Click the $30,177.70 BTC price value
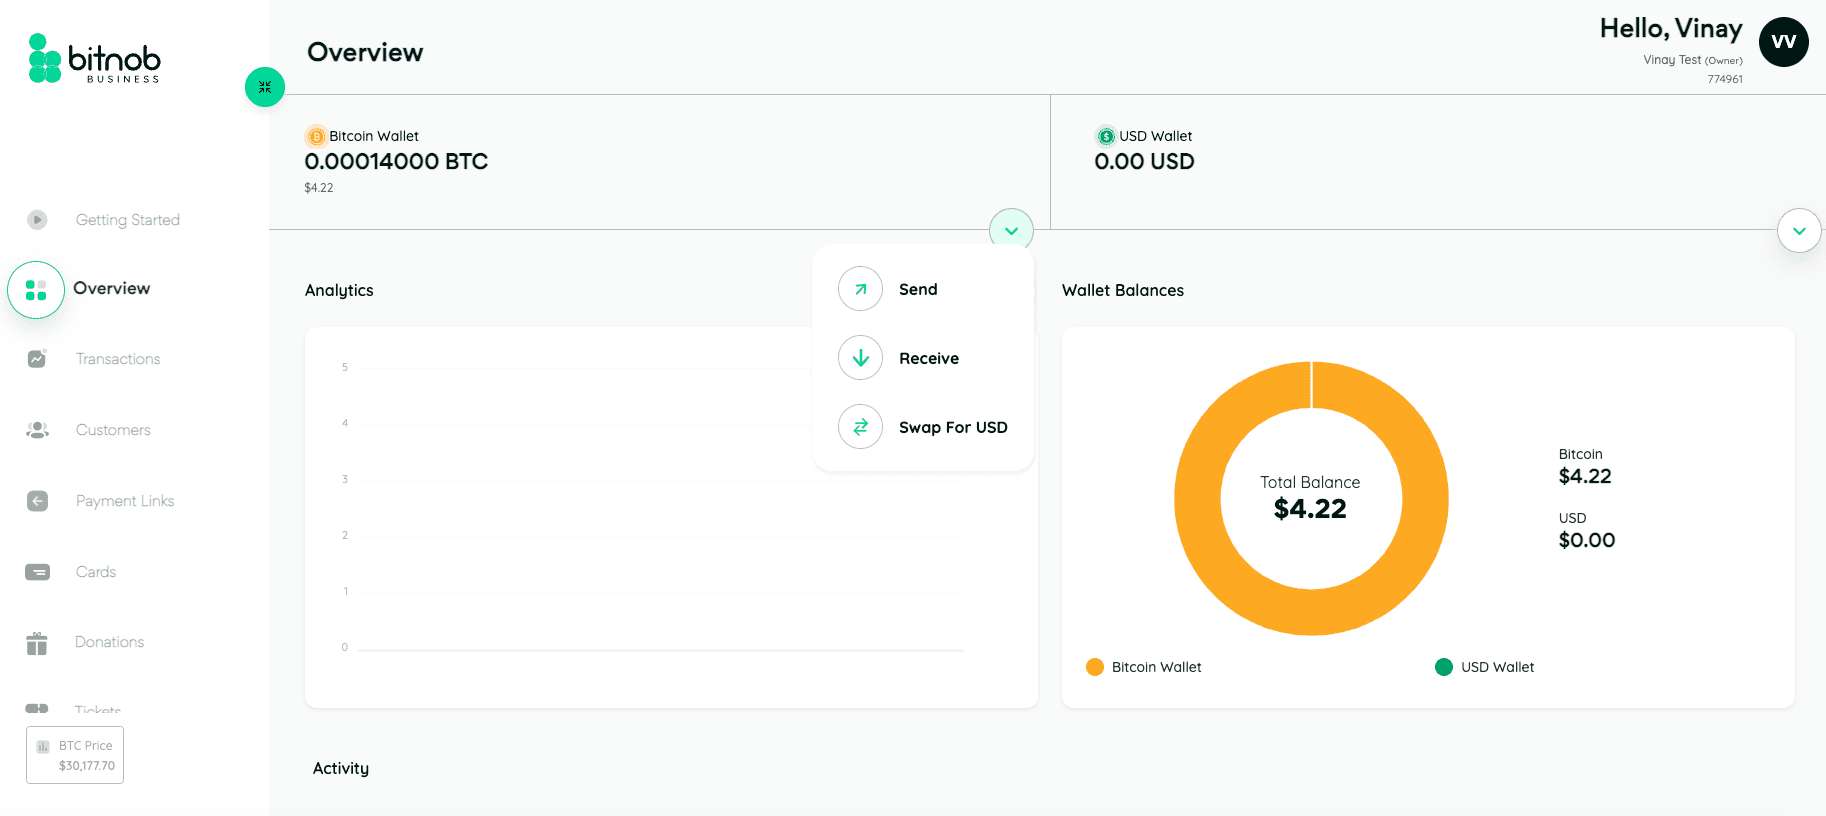Image resolution: width=1826 pixels, height=816 pixels. (x=87, y=766)
